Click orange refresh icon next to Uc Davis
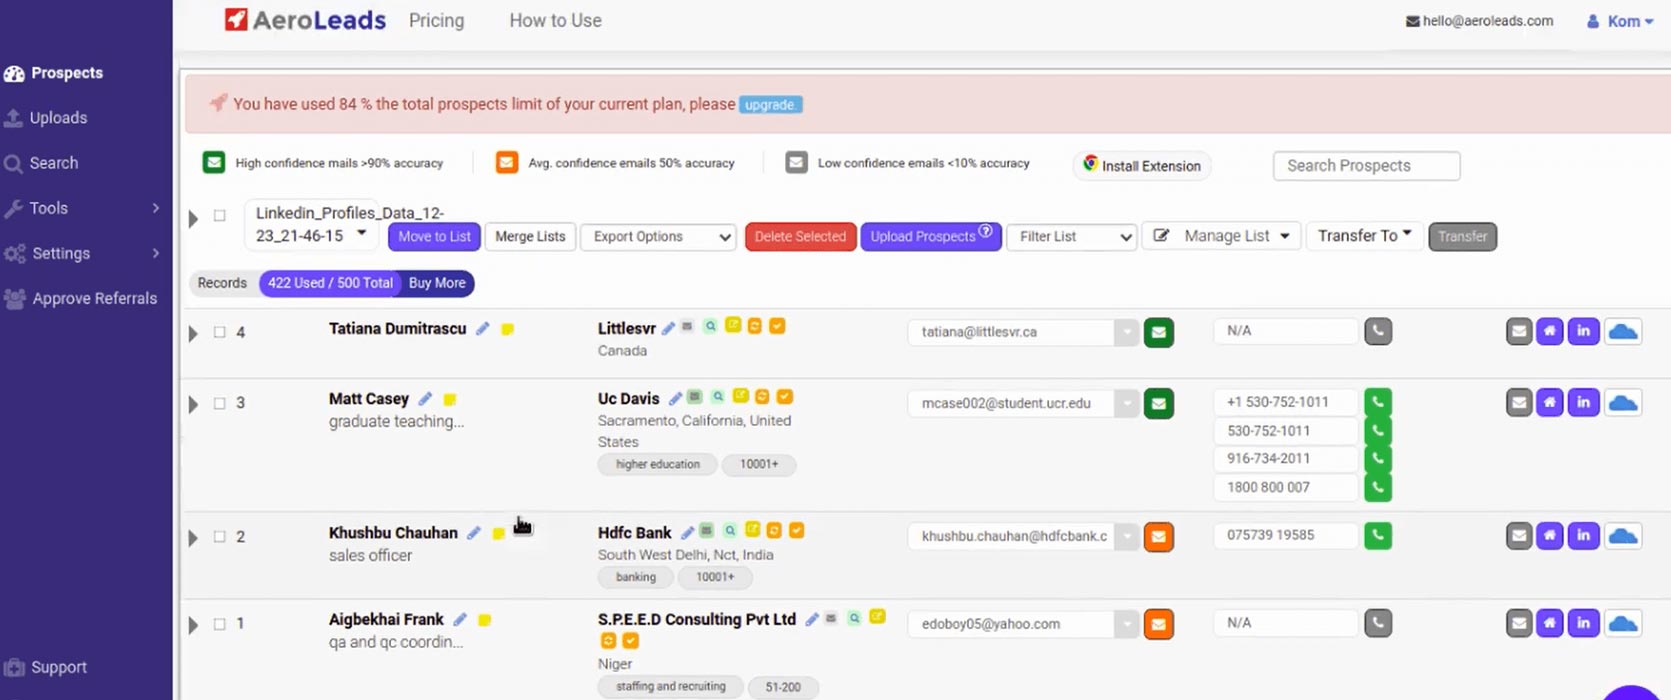 762,397
